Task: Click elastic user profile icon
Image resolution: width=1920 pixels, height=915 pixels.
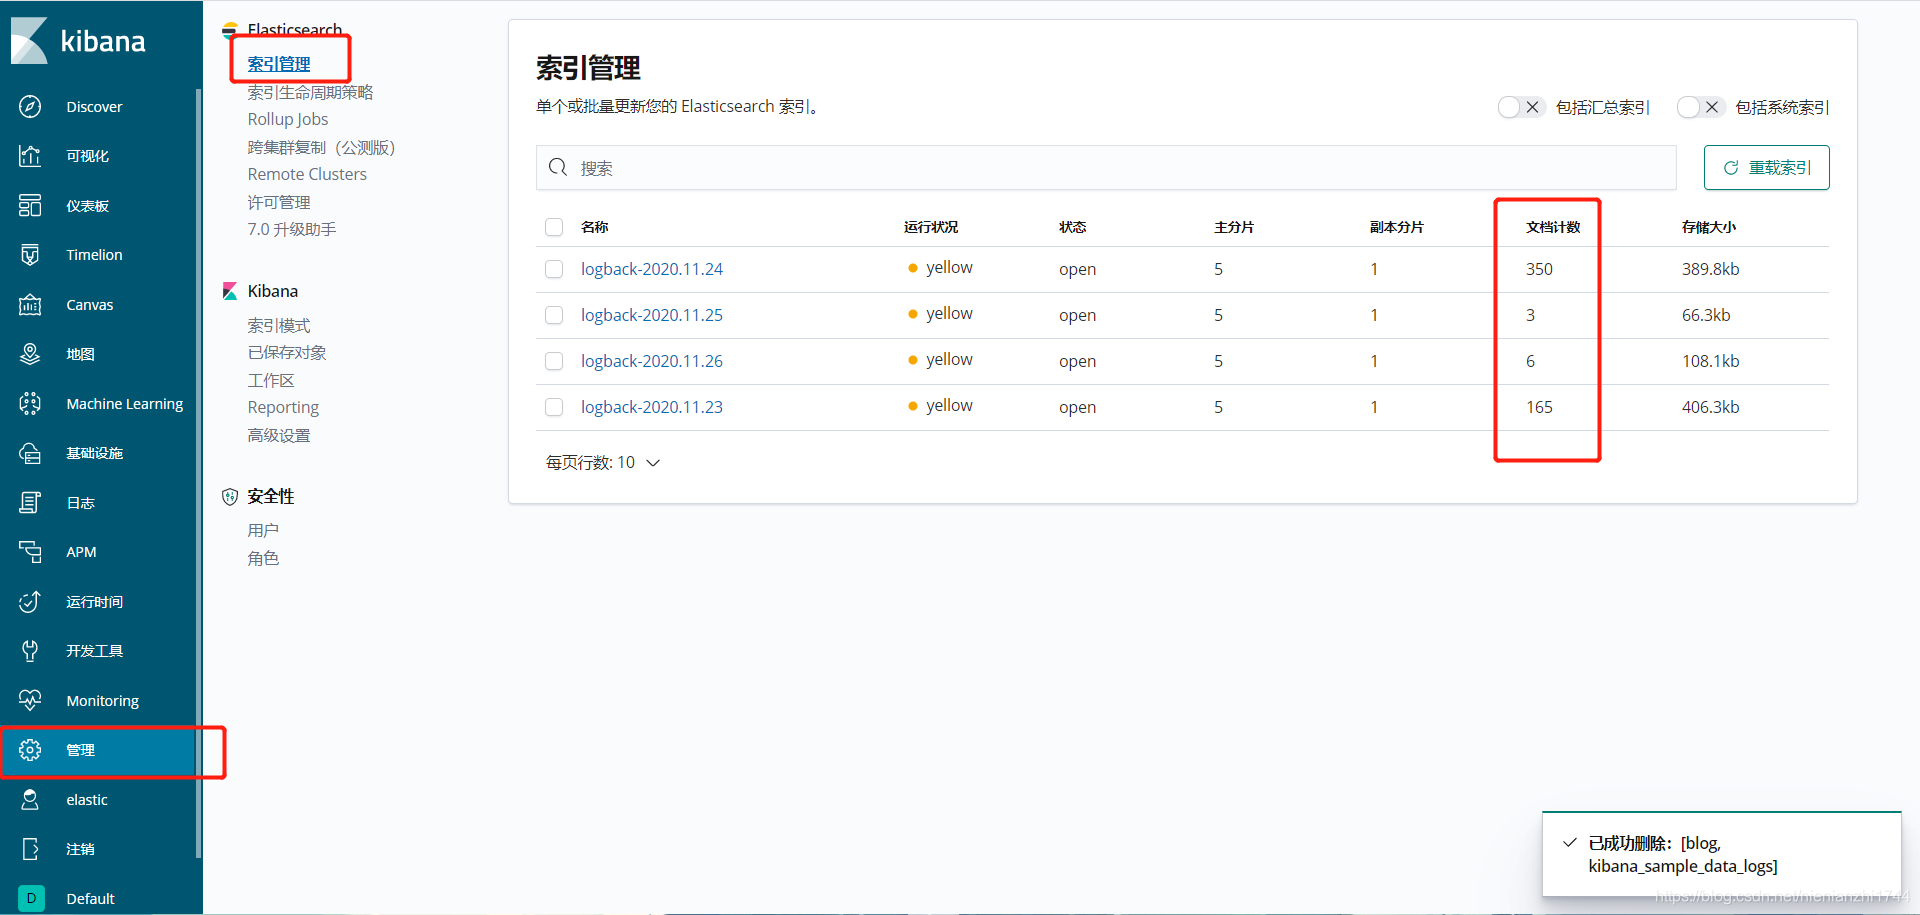Action: (x=30, y=799)
